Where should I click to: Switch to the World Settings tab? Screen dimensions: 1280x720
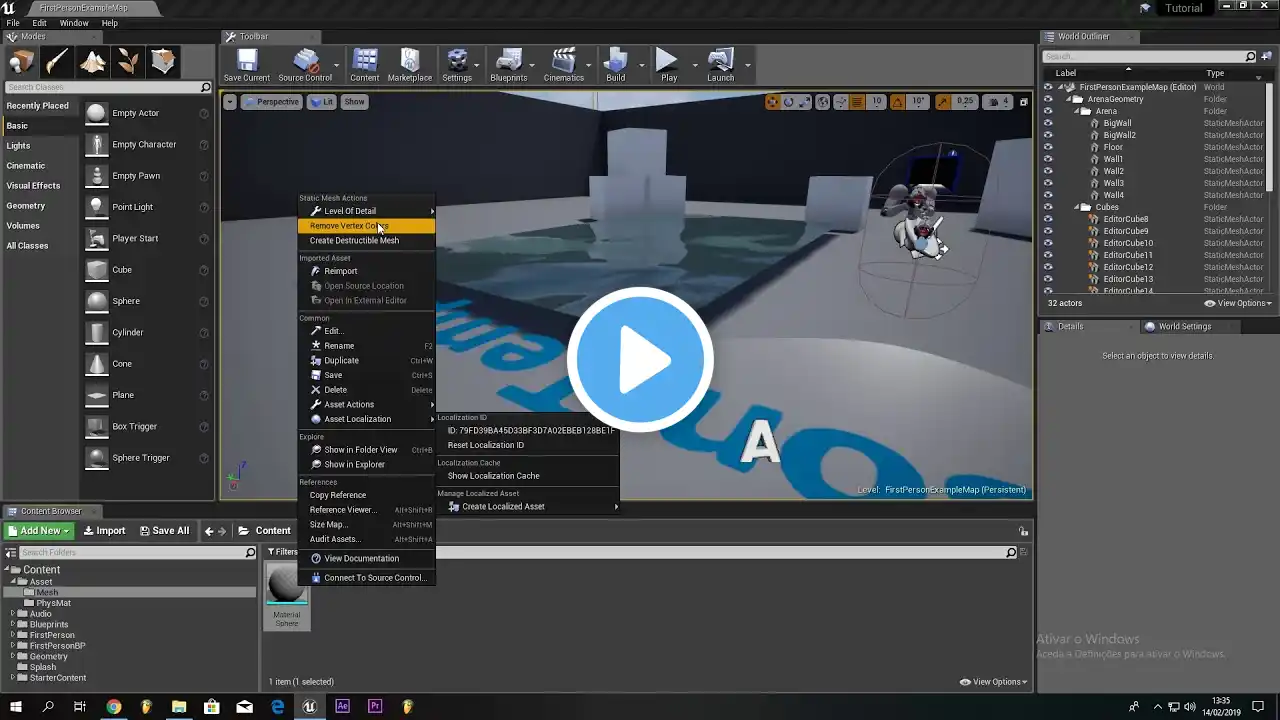(1183, 327)
